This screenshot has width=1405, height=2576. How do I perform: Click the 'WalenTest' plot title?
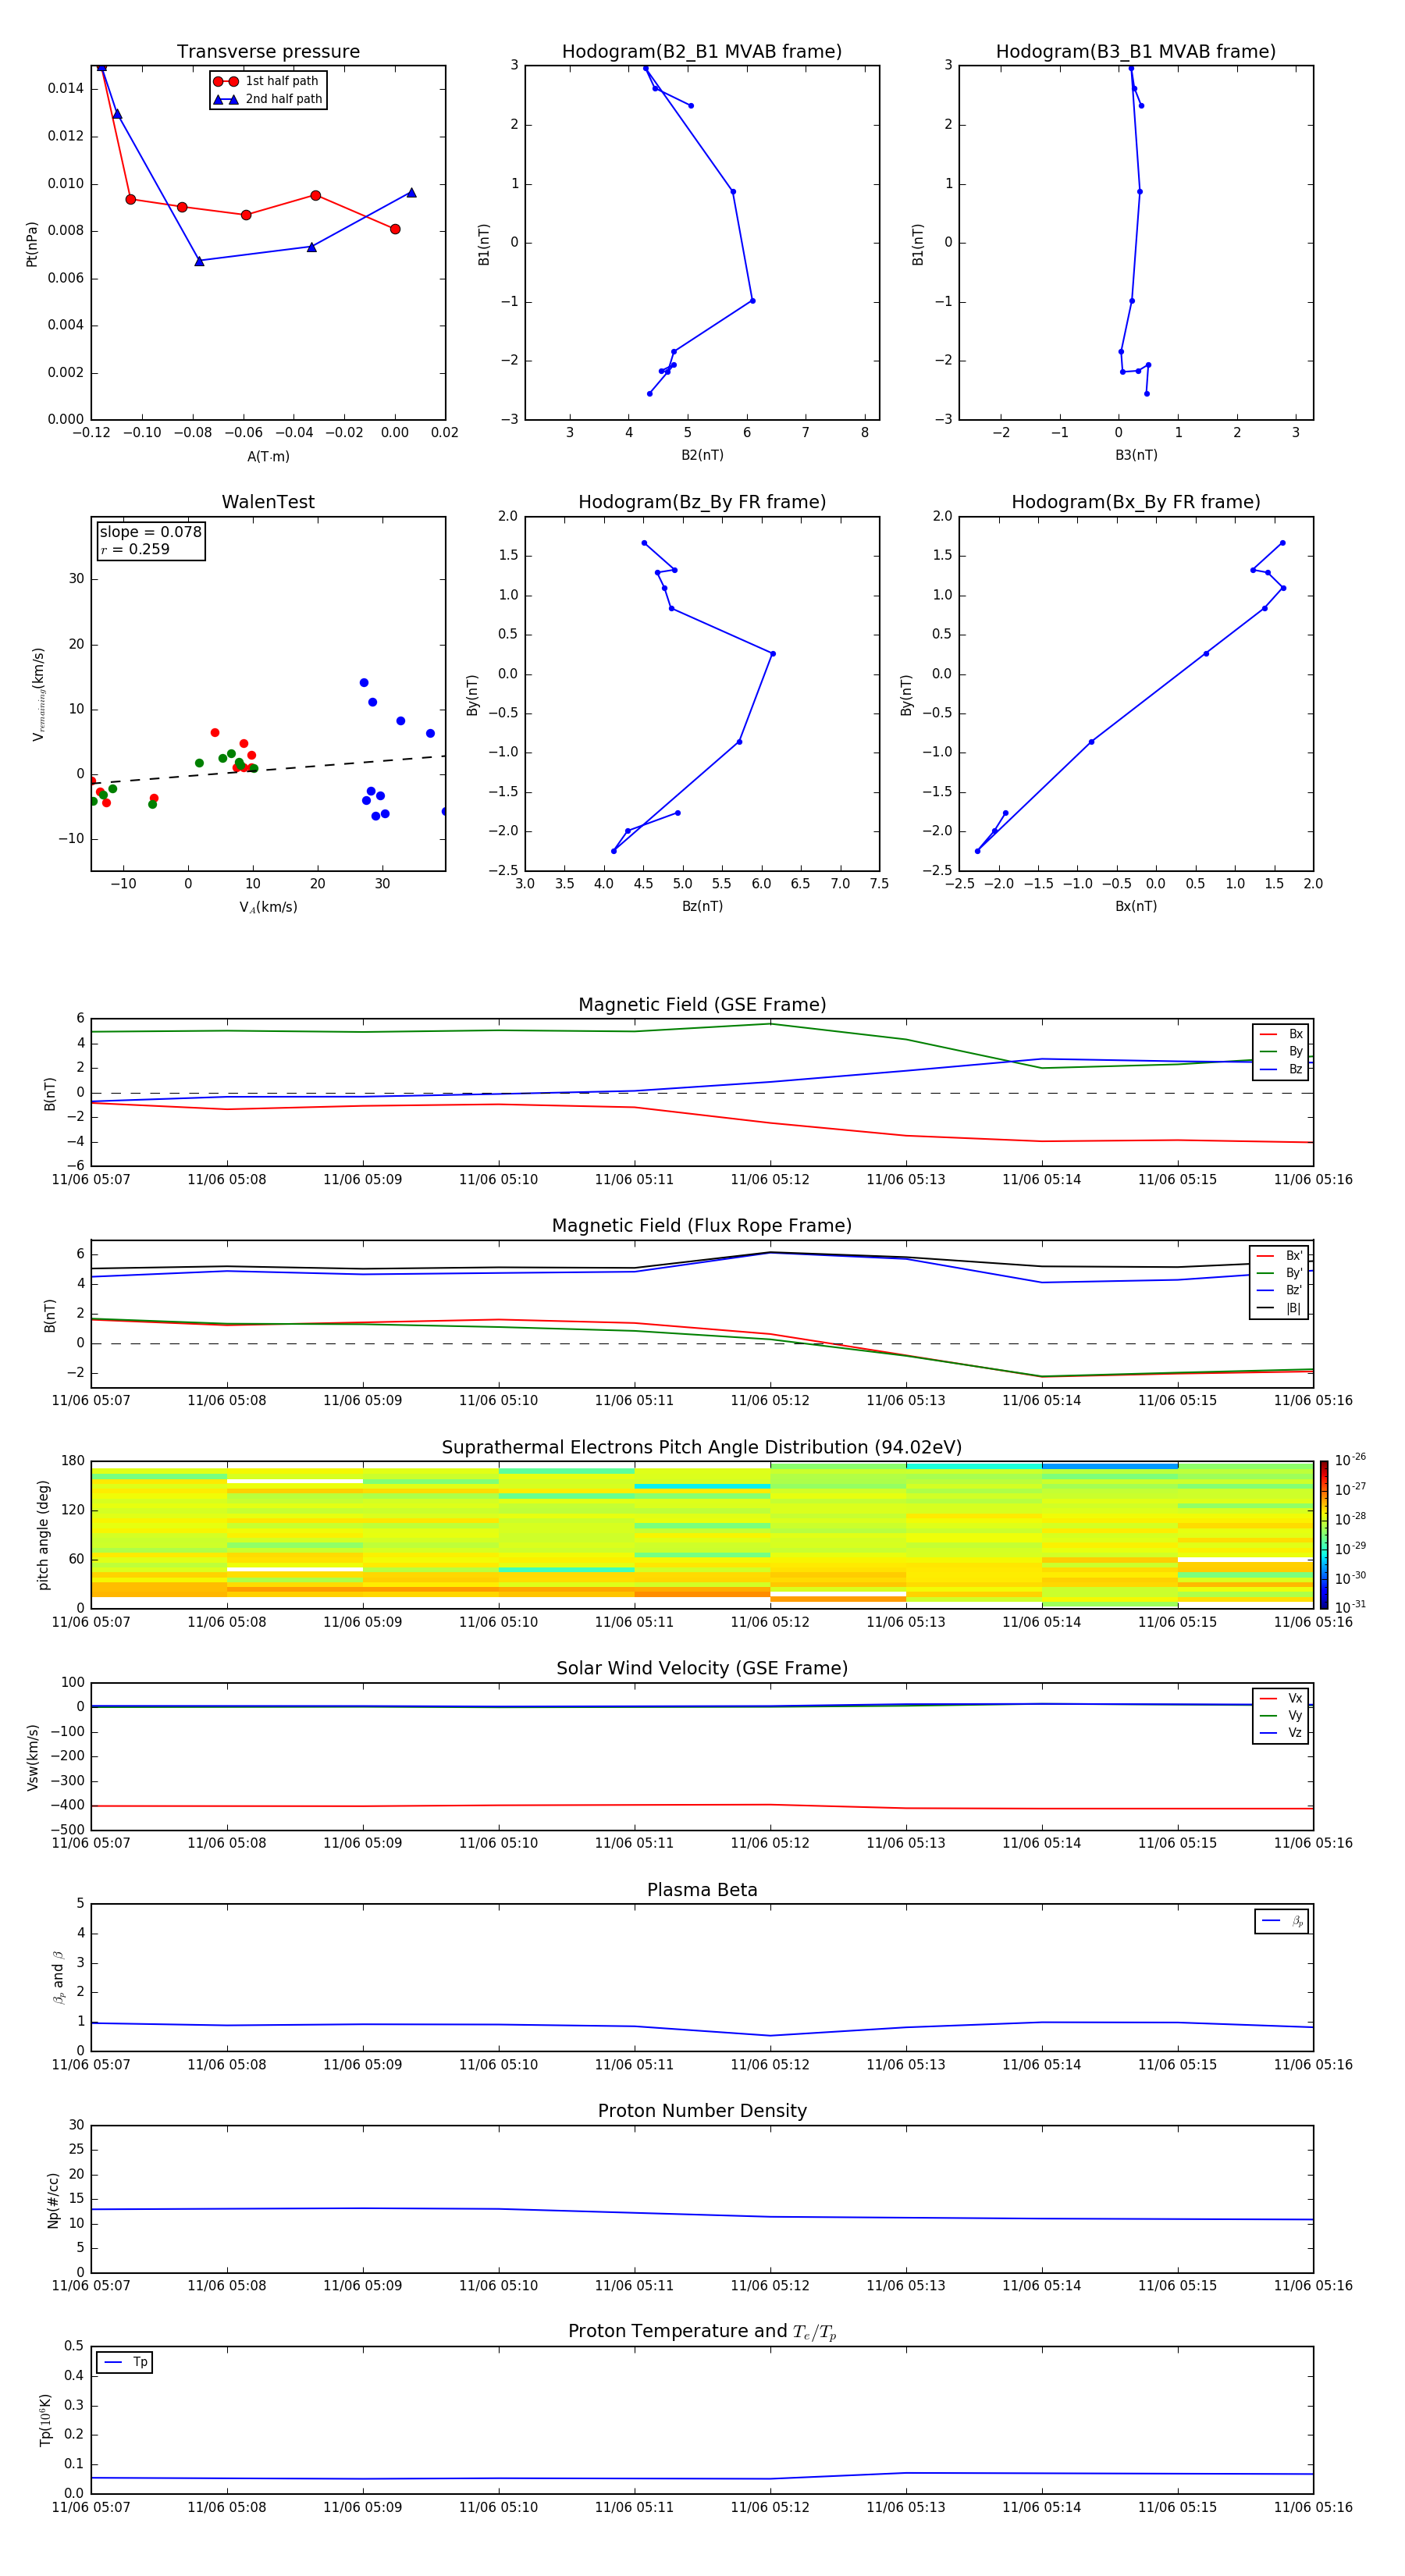268,502
